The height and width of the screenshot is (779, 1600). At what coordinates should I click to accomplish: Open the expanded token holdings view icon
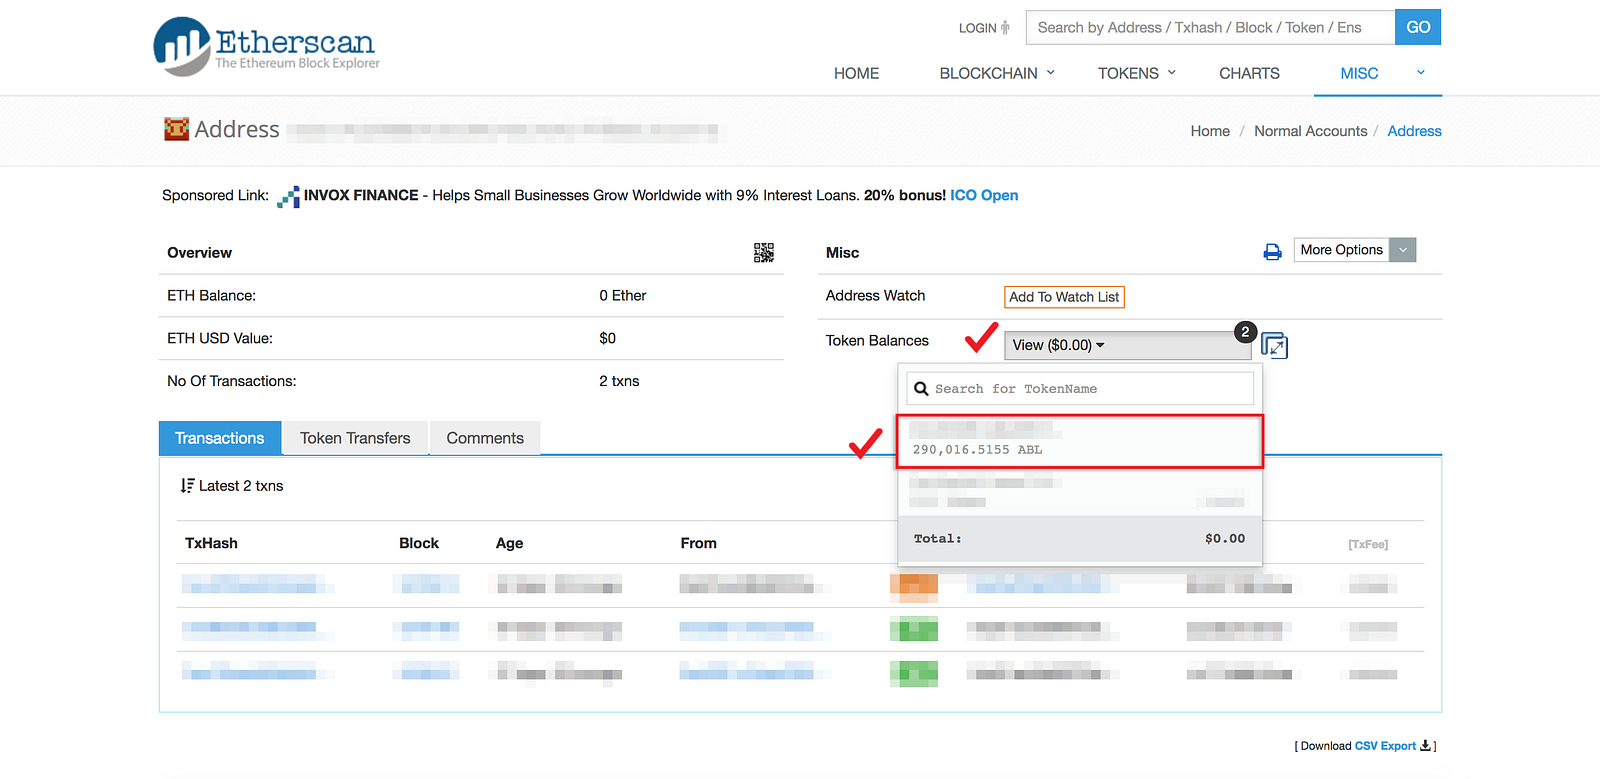pyautogui.click(x=1274, y=345)
